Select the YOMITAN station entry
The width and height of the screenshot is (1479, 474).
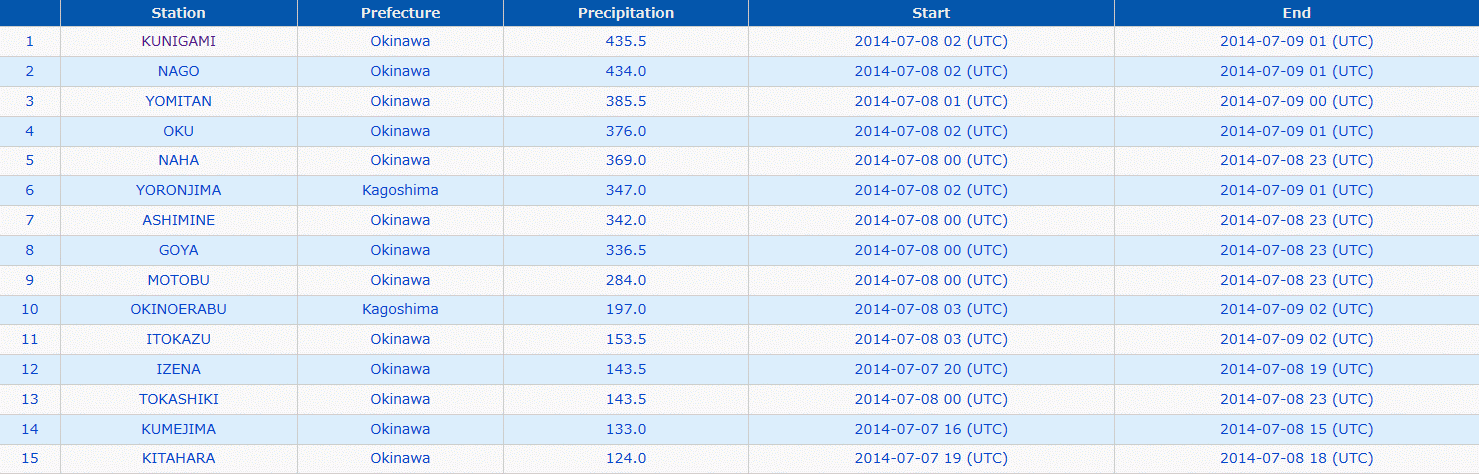pyautogui.click(x=178, y=101)
